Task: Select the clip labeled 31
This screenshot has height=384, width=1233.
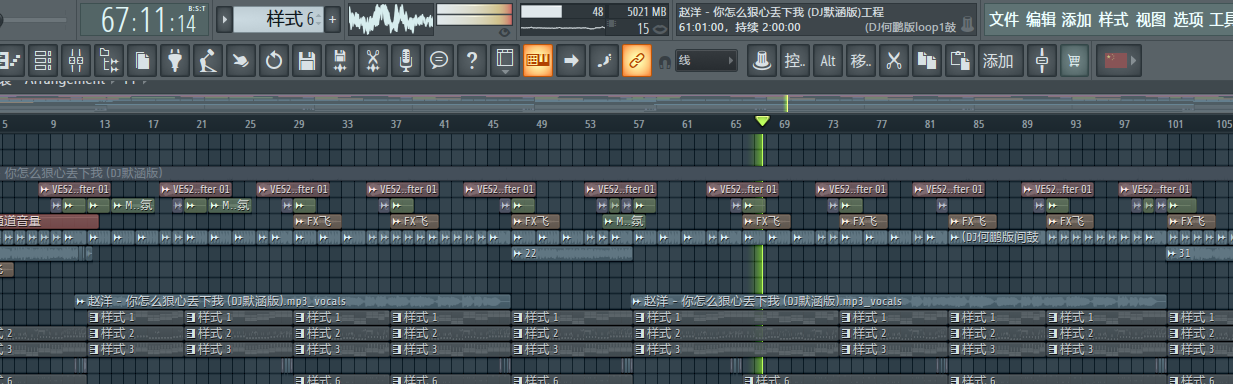Action: (1200, 254)
